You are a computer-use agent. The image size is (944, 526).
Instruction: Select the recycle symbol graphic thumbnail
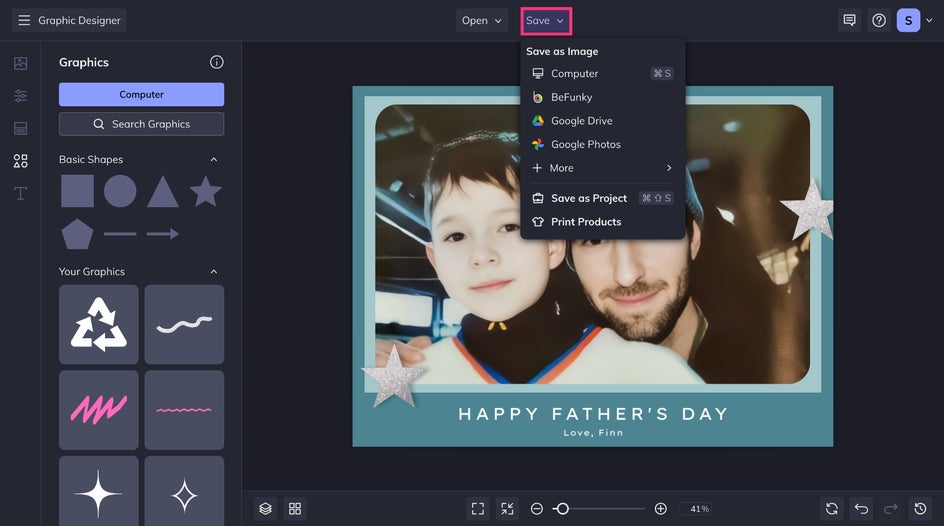click(99, 324)
